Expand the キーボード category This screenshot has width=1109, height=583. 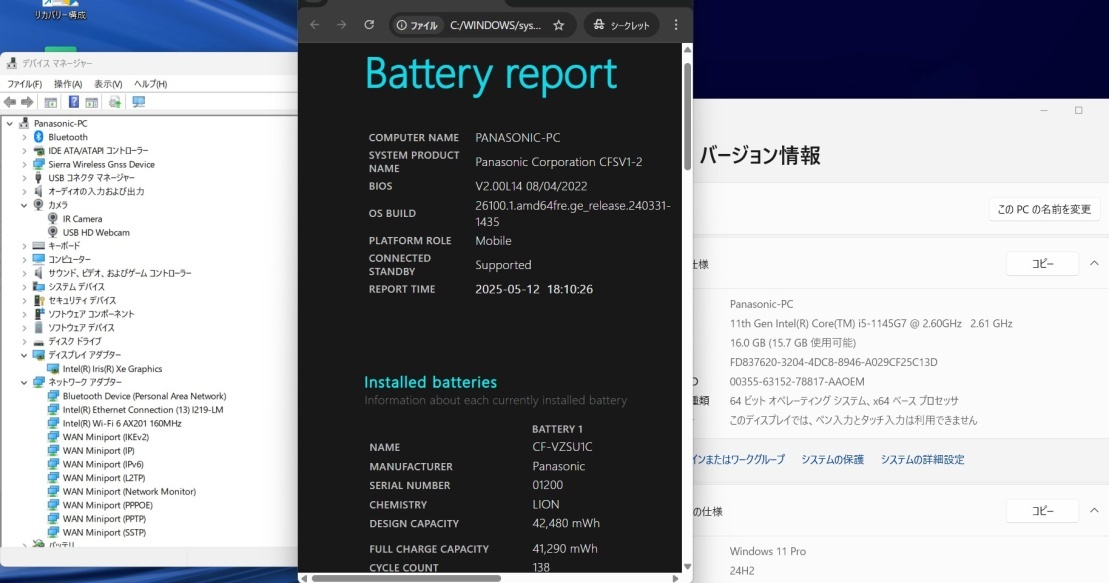[24, 246]
